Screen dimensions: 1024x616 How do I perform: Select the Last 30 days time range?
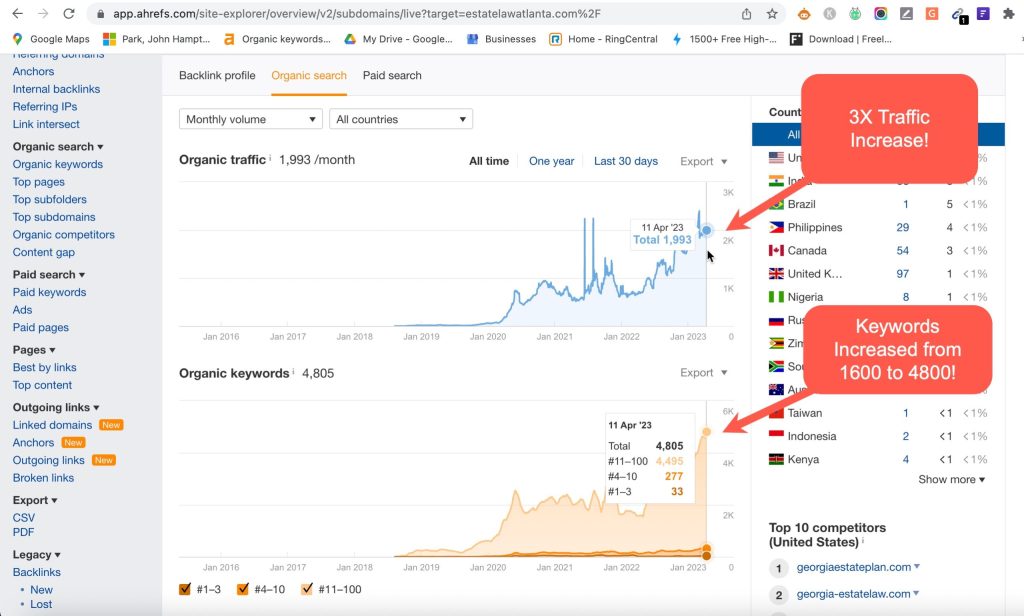click(x=625, y=161)
